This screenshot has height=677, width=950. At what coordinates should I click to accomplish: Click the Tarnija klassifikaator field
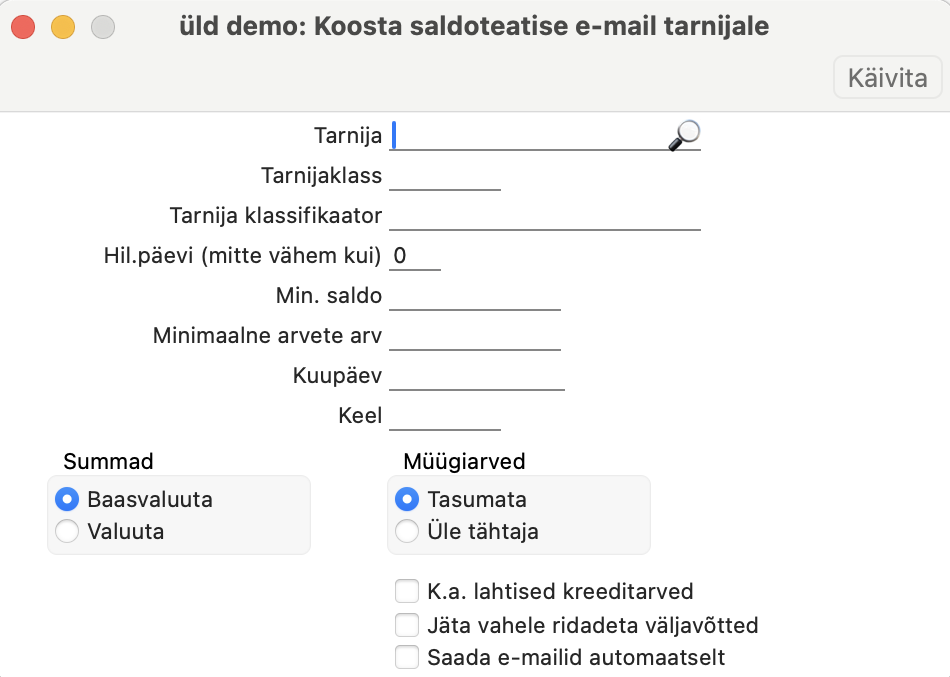pos(544,216)
